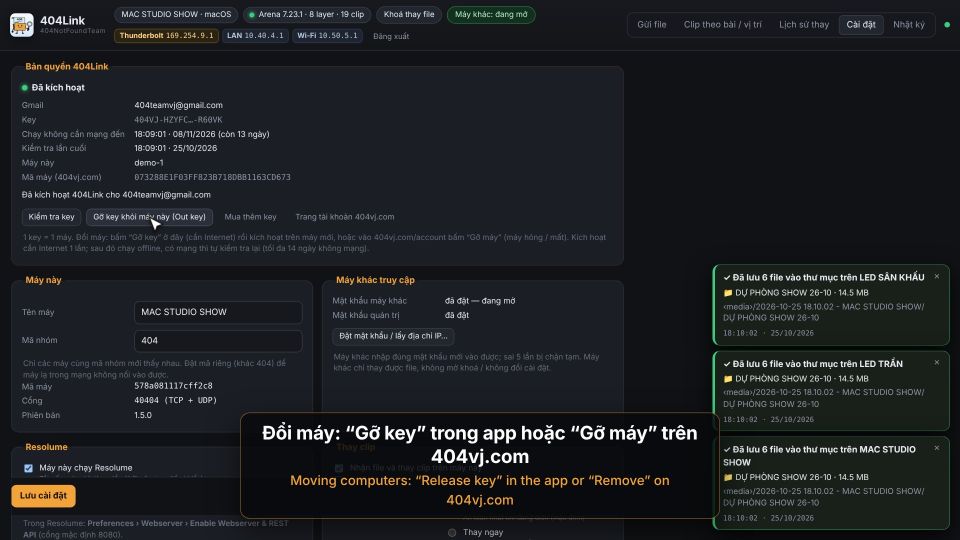The height and width of the screenshot is (540, 960).
Task: Click folder icon in MAC STUDIO SHOW notification
Action: click(728, 477)
